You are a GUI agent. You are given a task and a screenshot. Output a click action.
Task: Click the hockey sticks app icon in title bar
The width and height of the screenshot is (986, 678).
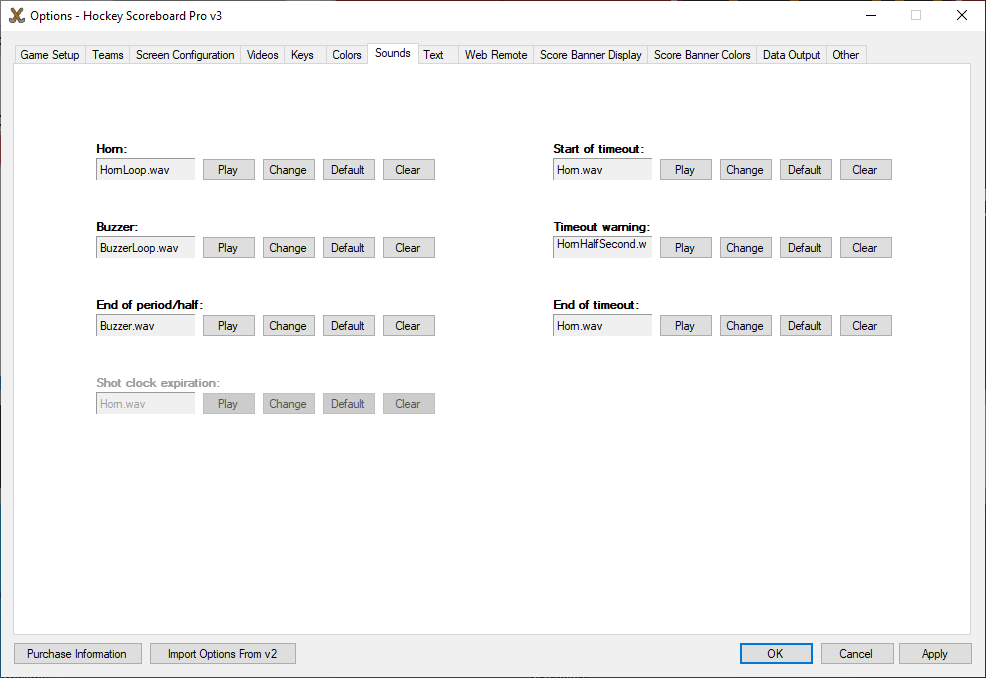click(16, 15)
